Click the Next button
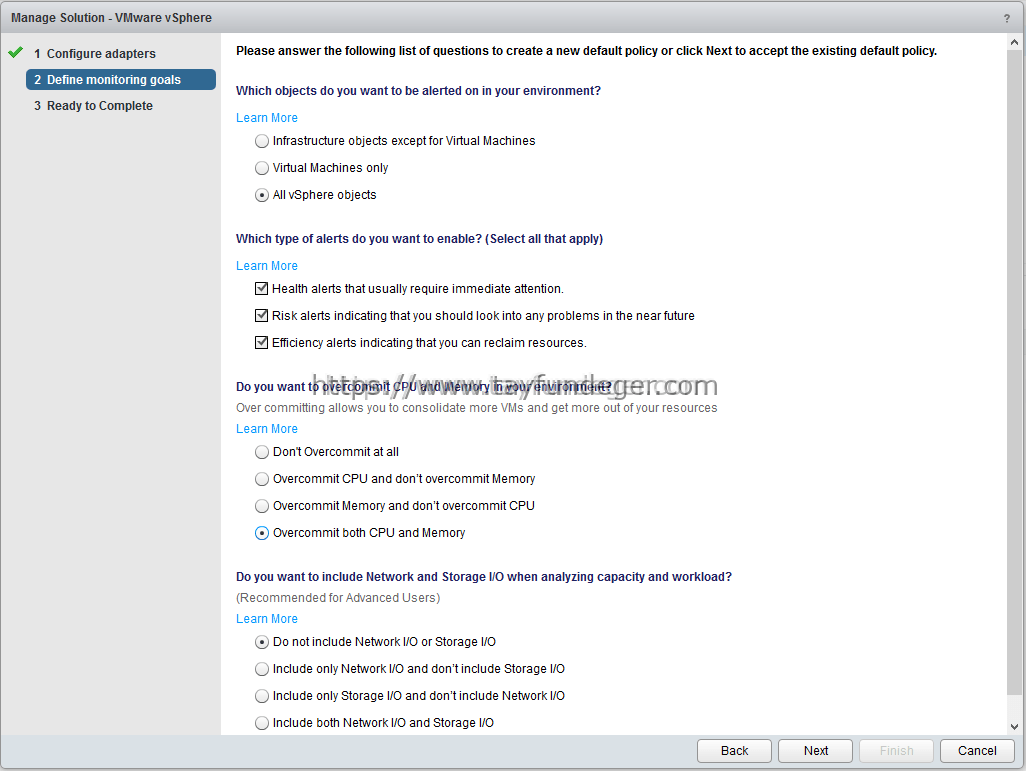The image size is (1026, 771). pos(815,751)
